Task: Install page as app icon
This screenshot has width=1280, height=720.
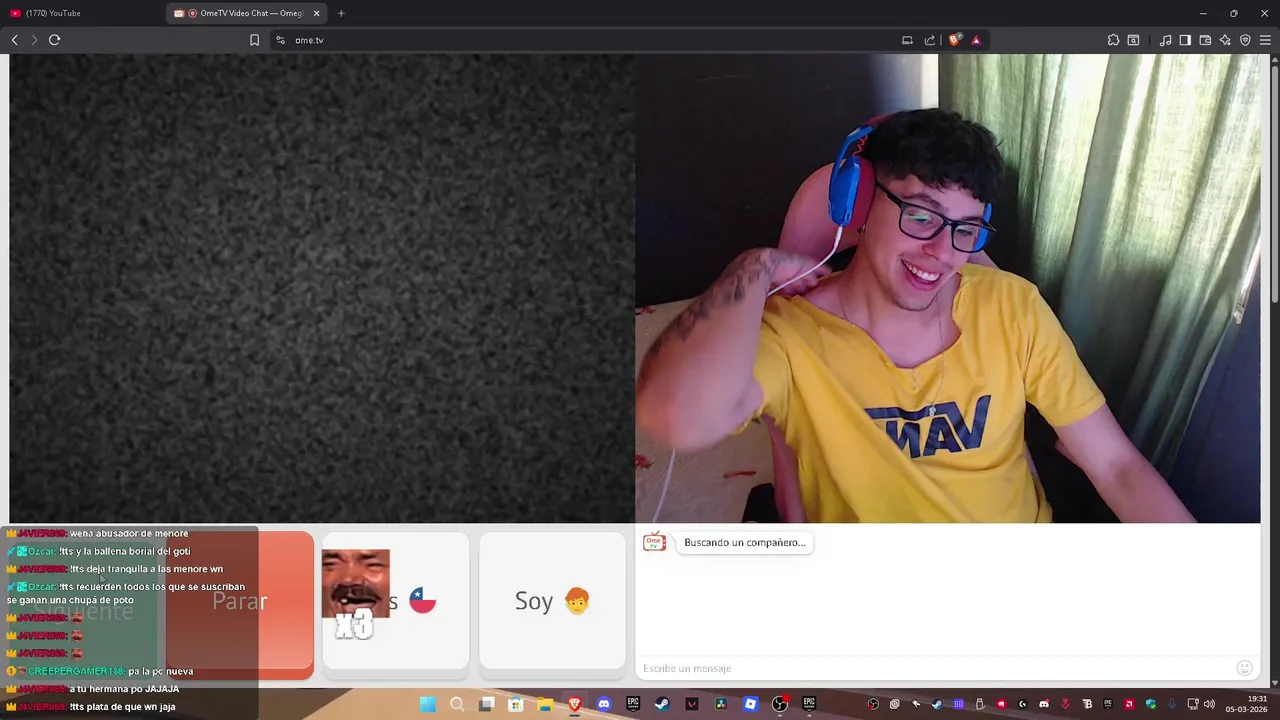Action: [907, 40]
